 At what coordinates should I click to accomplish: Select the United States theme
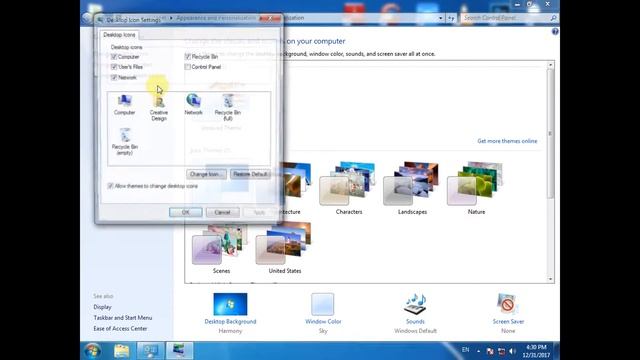tap(285, 248)
